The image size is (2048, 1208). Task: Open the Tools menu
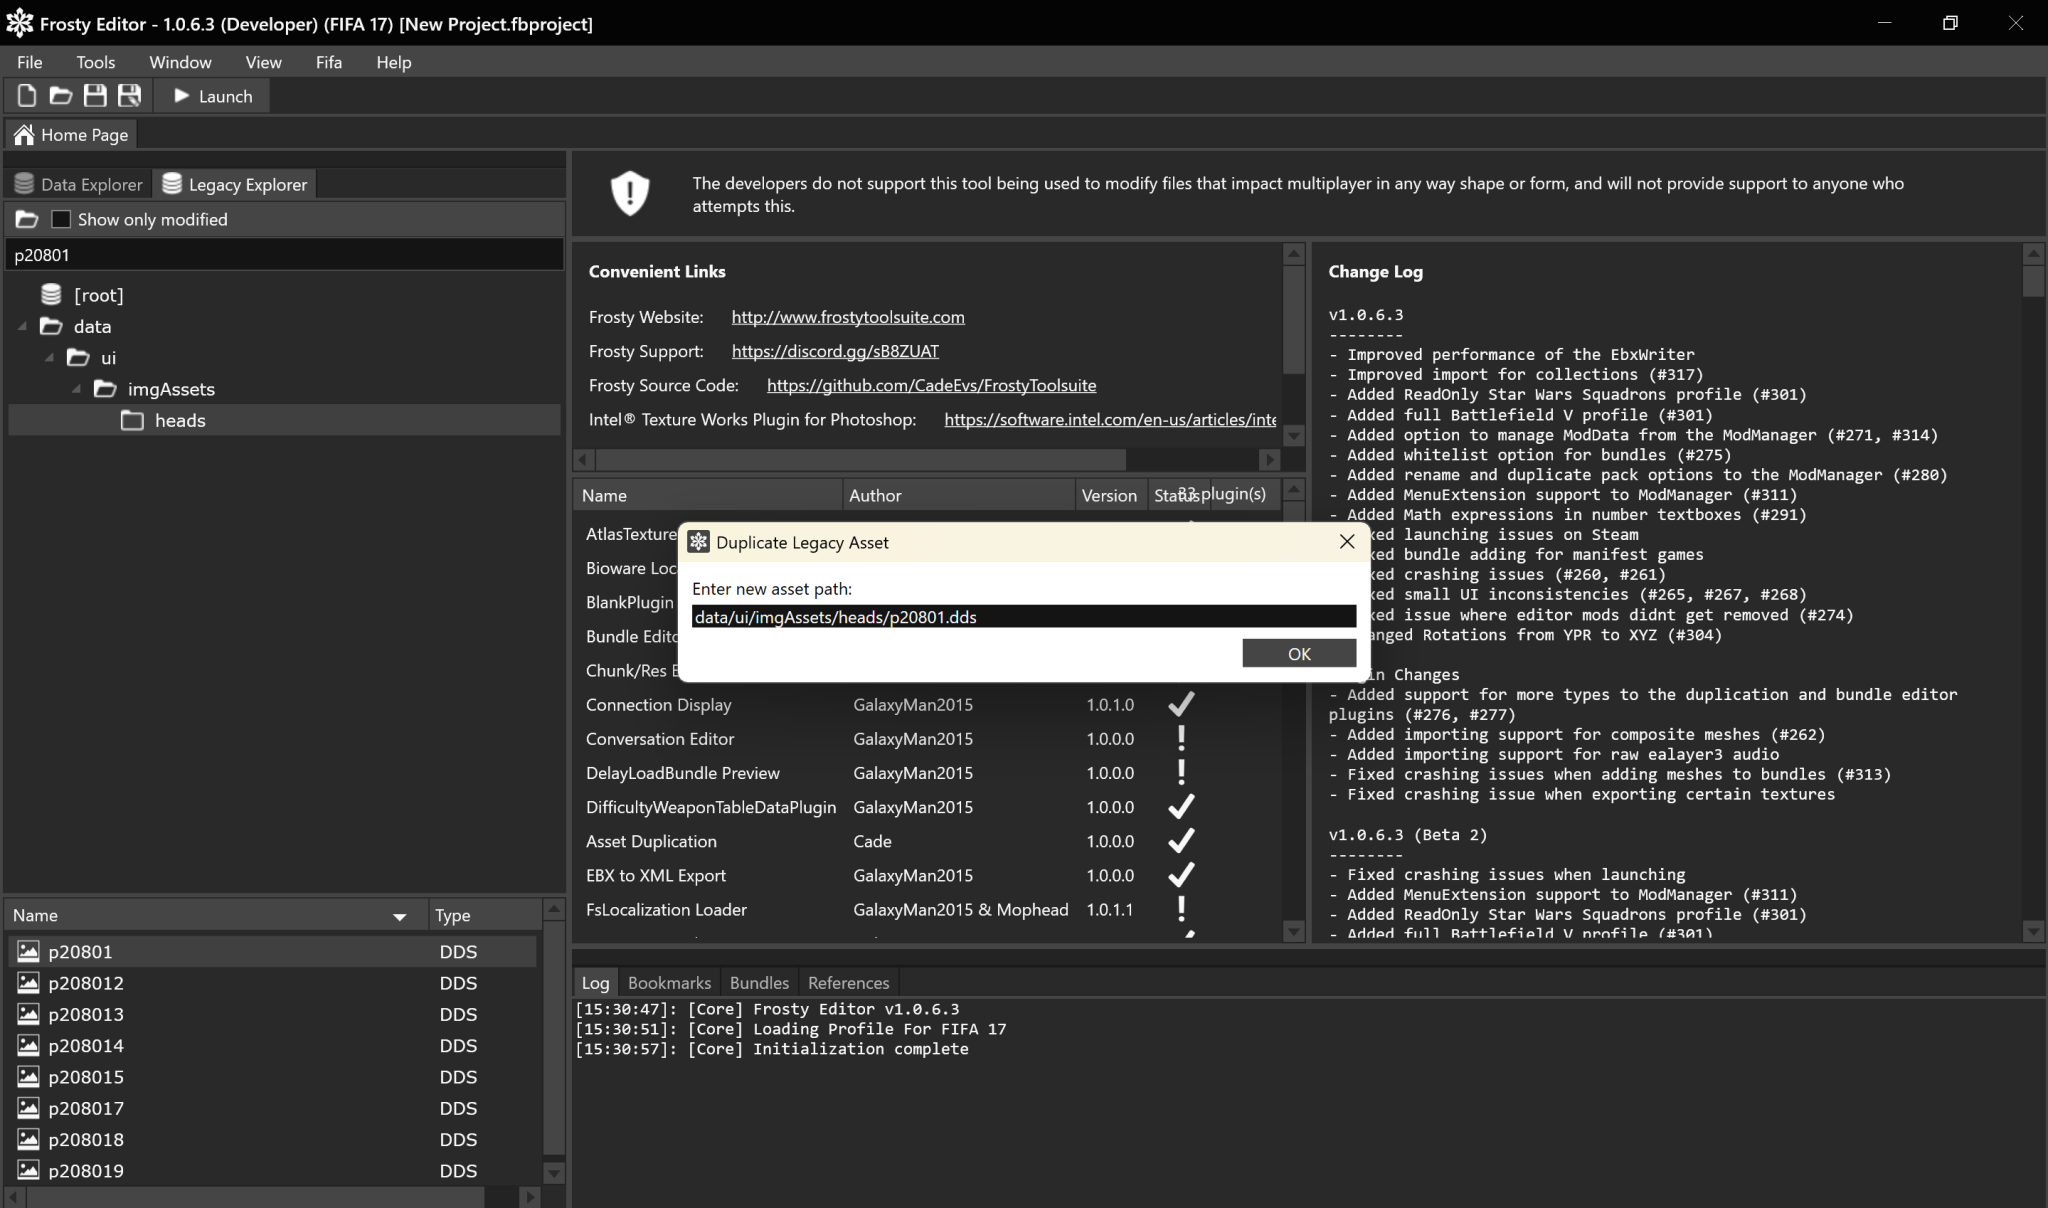(96, 62)
